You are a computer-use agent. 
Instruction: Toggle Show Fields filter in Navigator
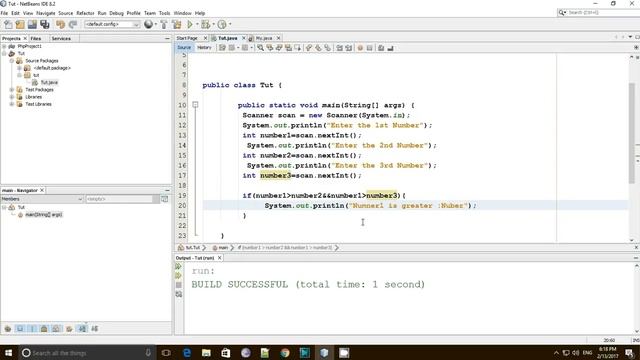coord(20,329)
